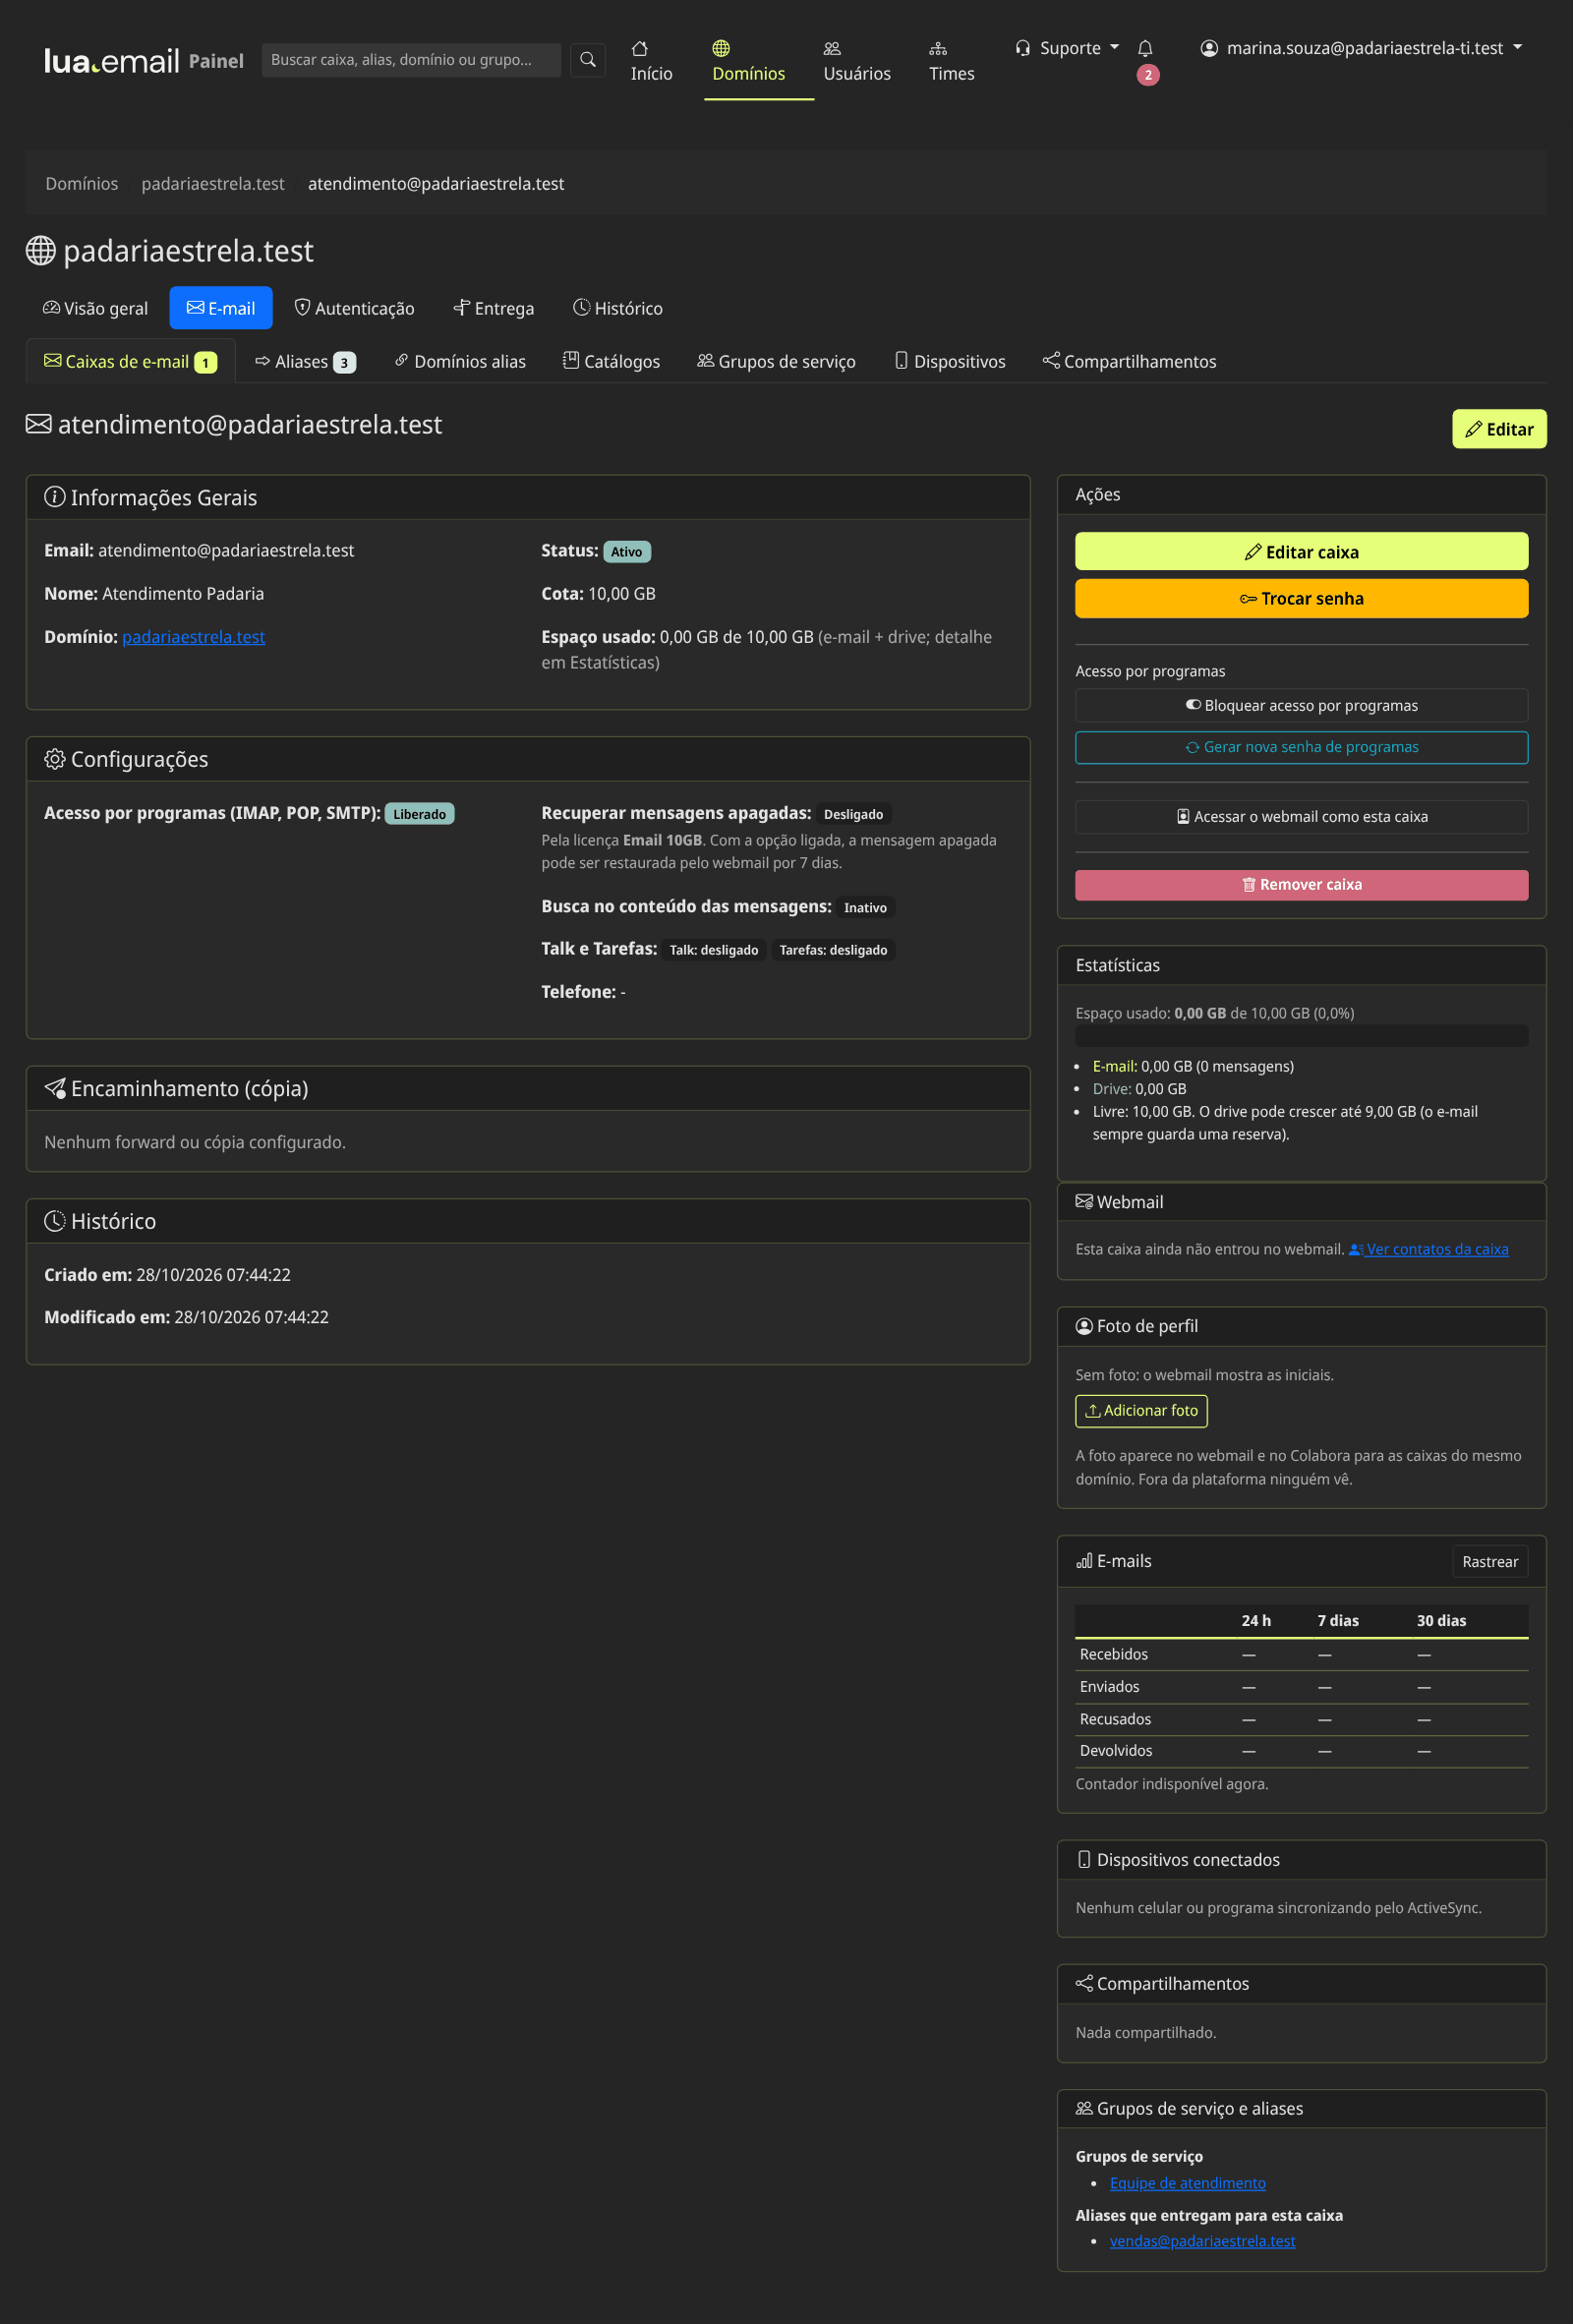This screenshot has width=1573, height=2324.
Task: Click Gerar nova senha de programas
Action: [x=1301, y=747]
